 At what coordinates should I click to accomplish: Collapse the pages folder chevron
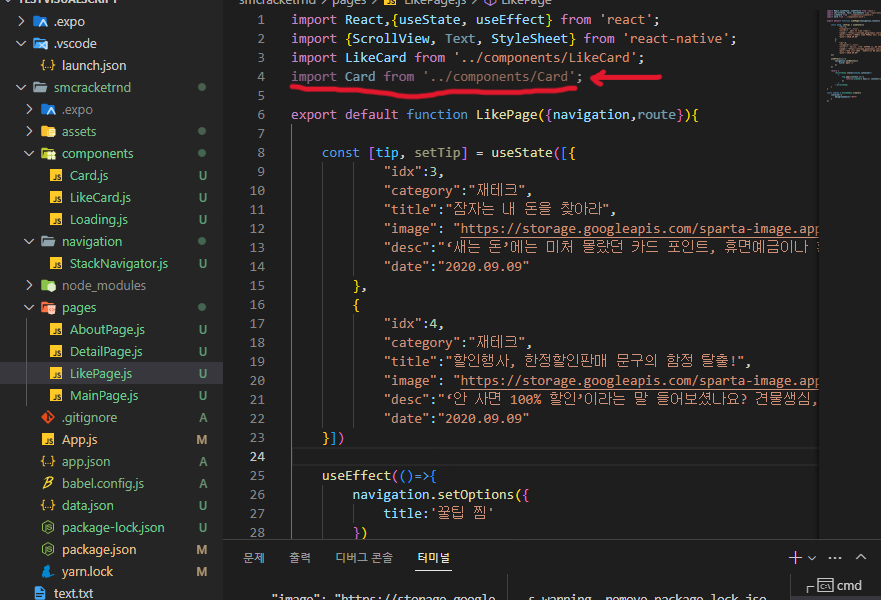click(29, 307)
